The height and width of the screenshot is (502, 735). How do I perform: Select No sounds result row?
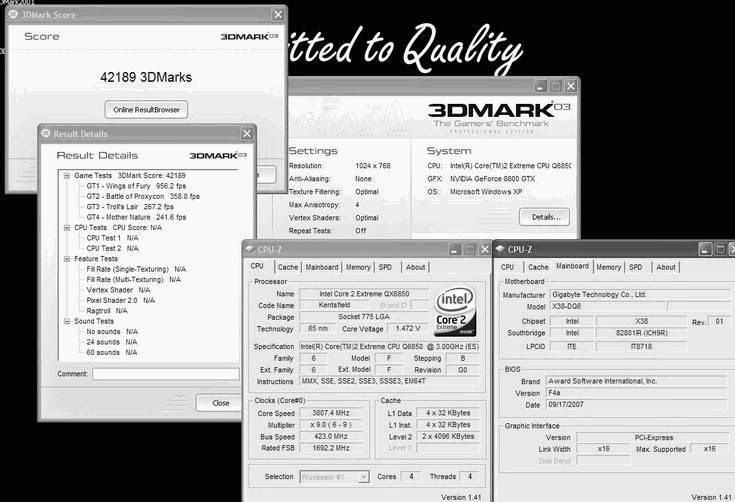[112, 331]
